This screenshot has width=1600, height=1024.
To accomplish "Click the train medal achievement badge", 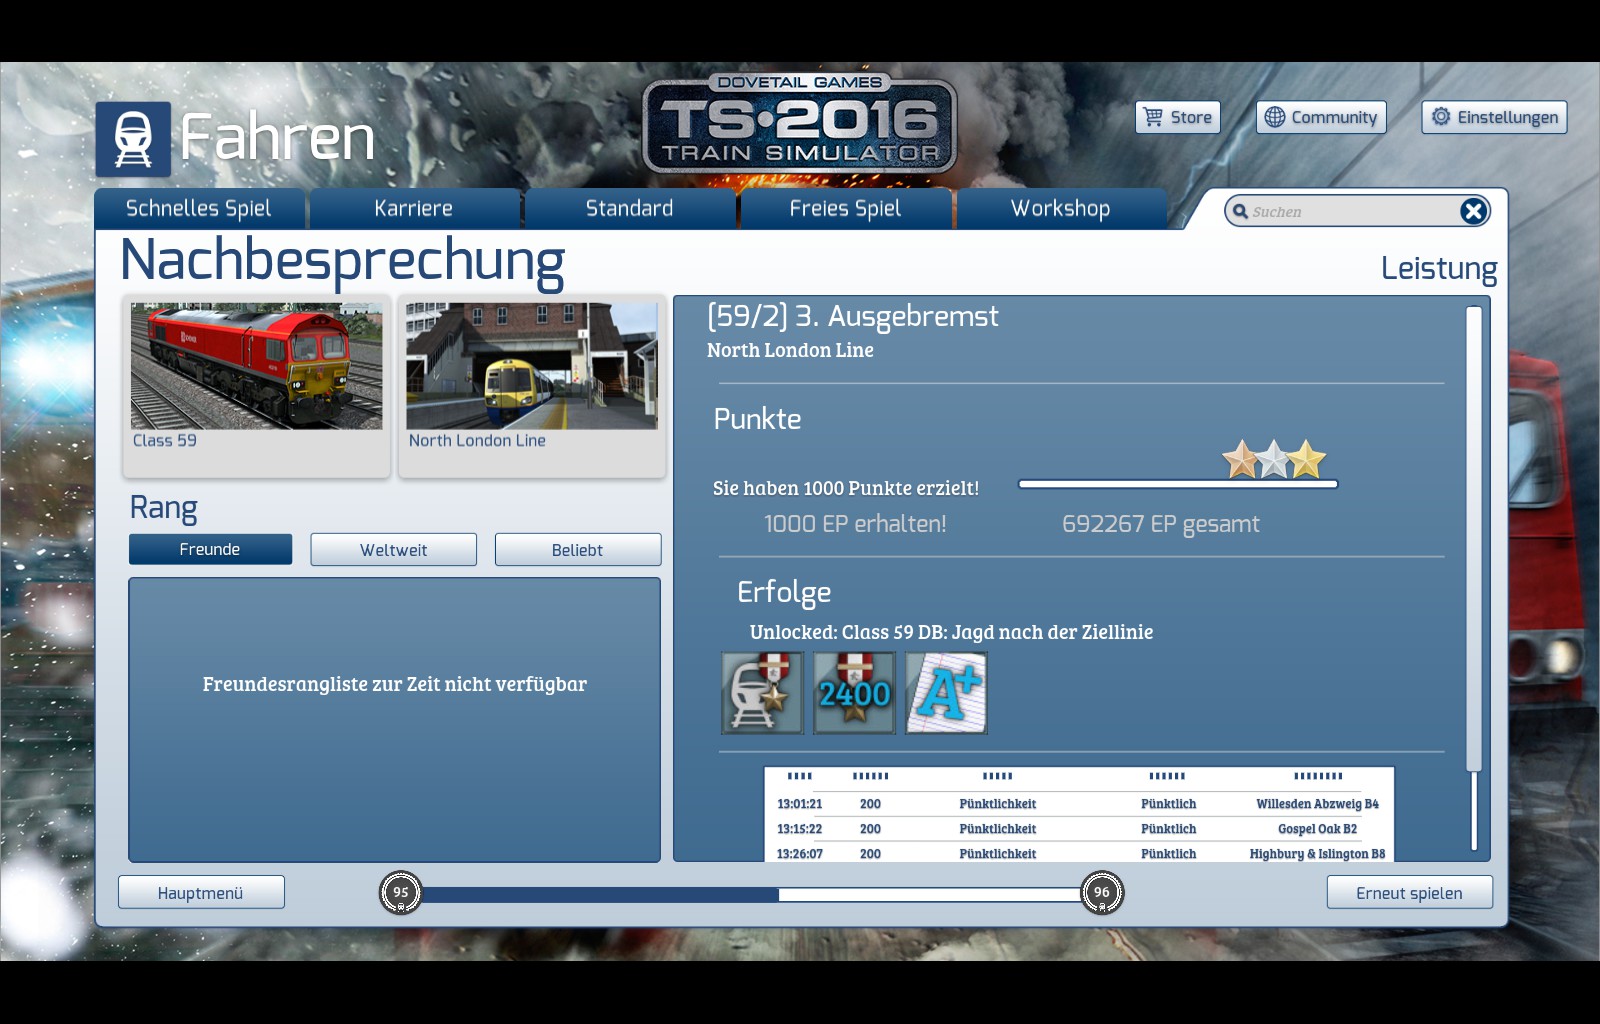I will click(x=762, y=693).
